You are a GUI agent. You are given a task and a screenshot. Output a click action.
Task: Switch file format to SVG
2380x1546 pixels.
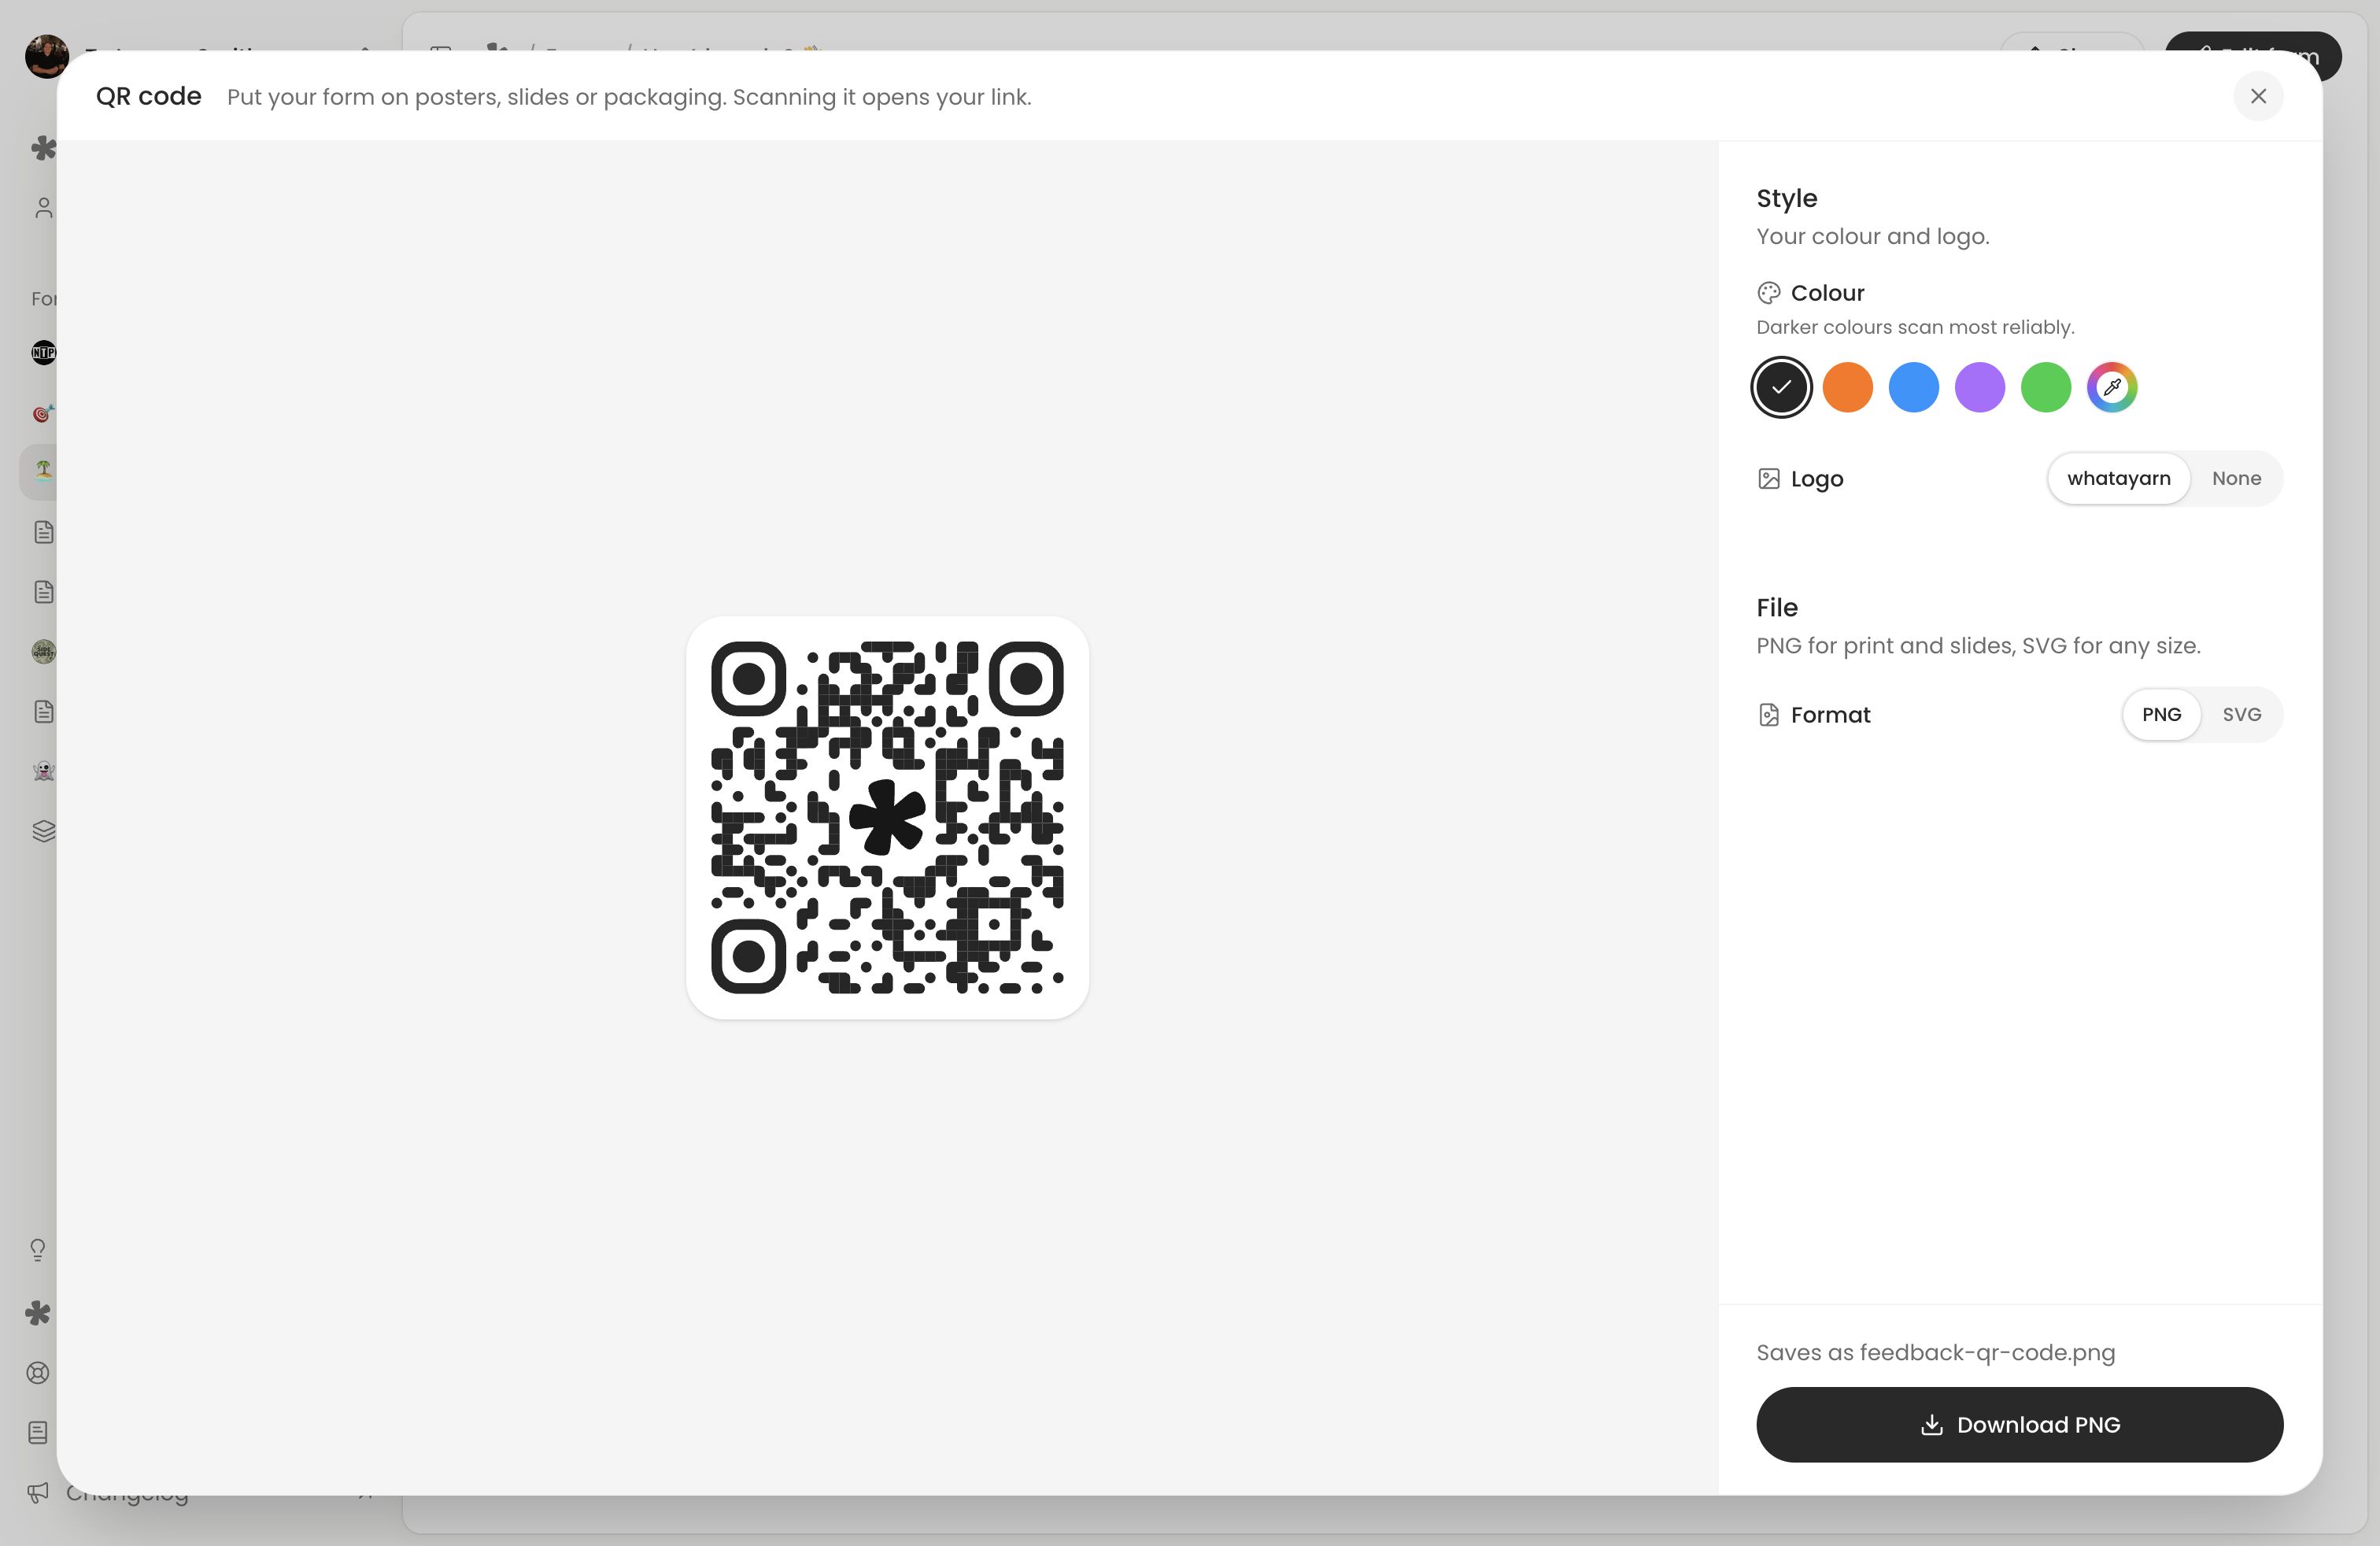click(x=2241, y=715)
